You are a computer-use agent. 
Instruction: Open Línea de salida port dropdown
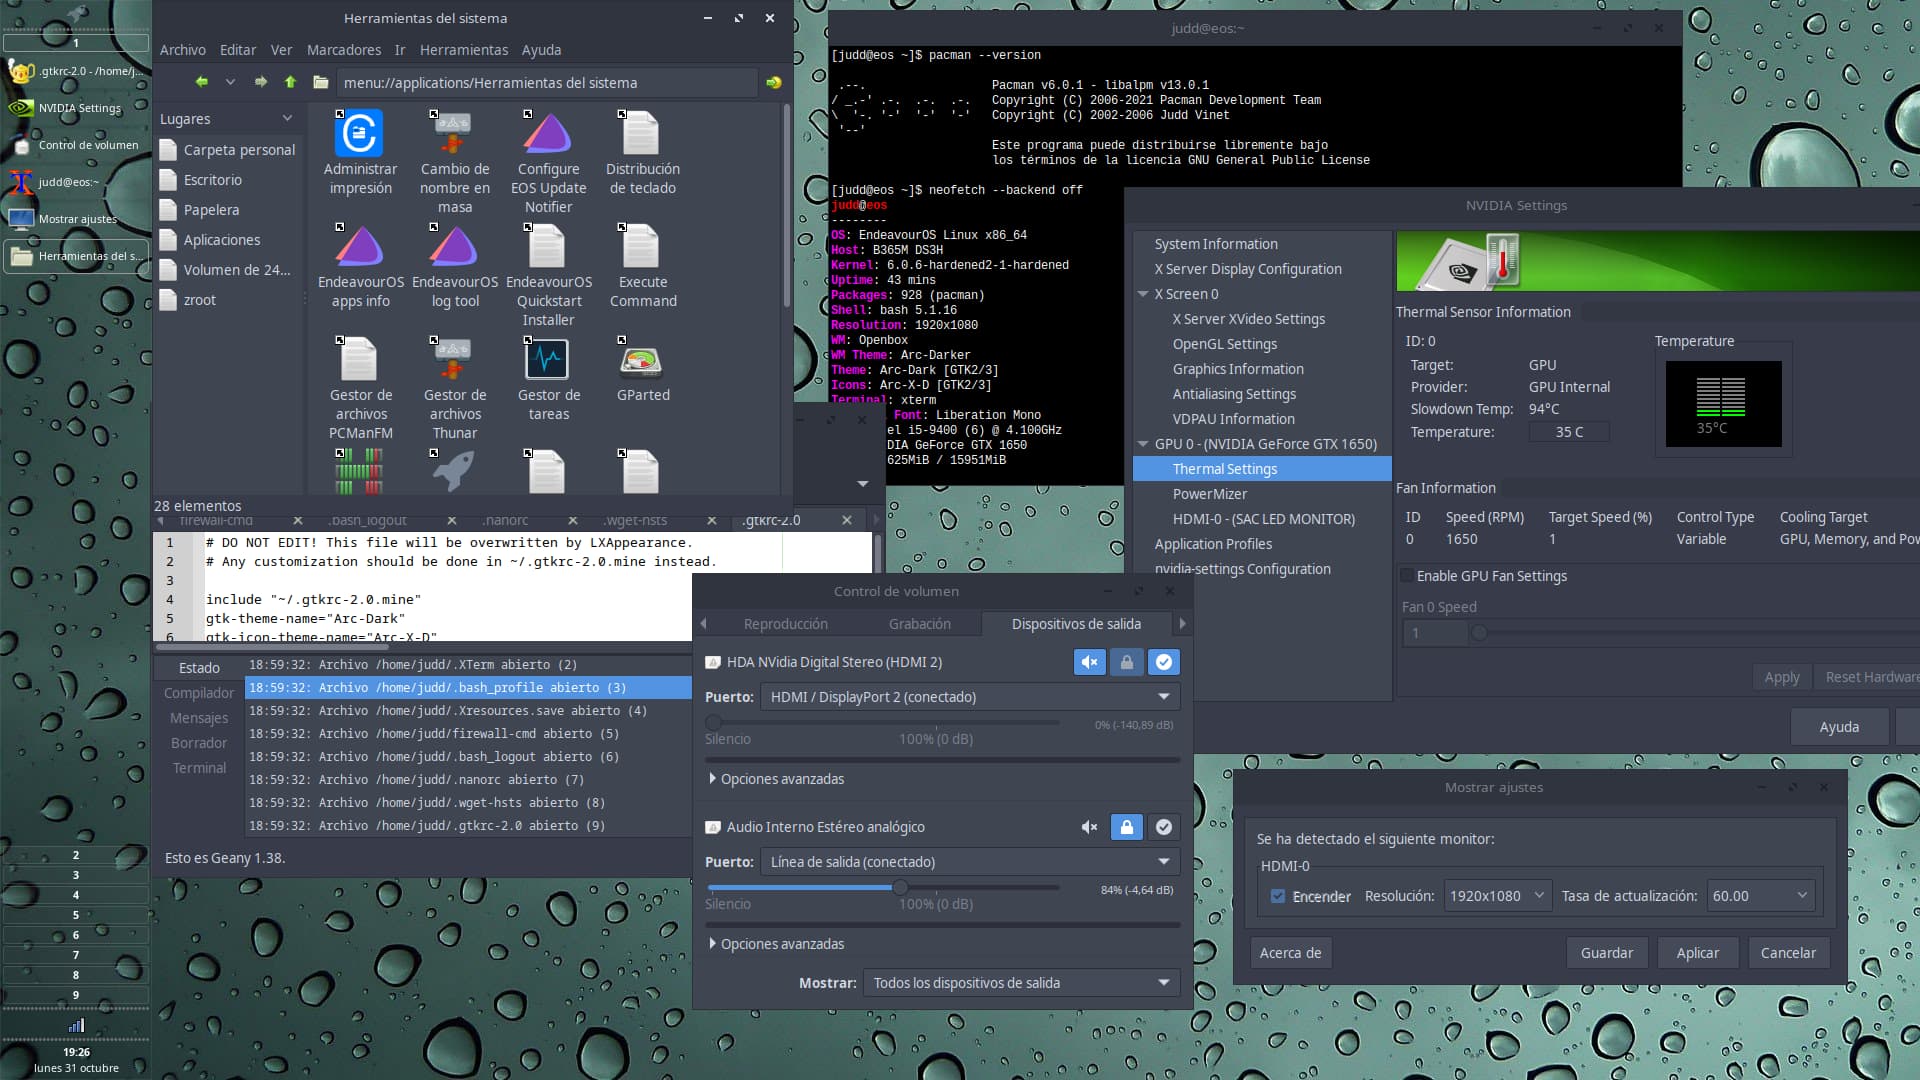[x=970, y=862]
